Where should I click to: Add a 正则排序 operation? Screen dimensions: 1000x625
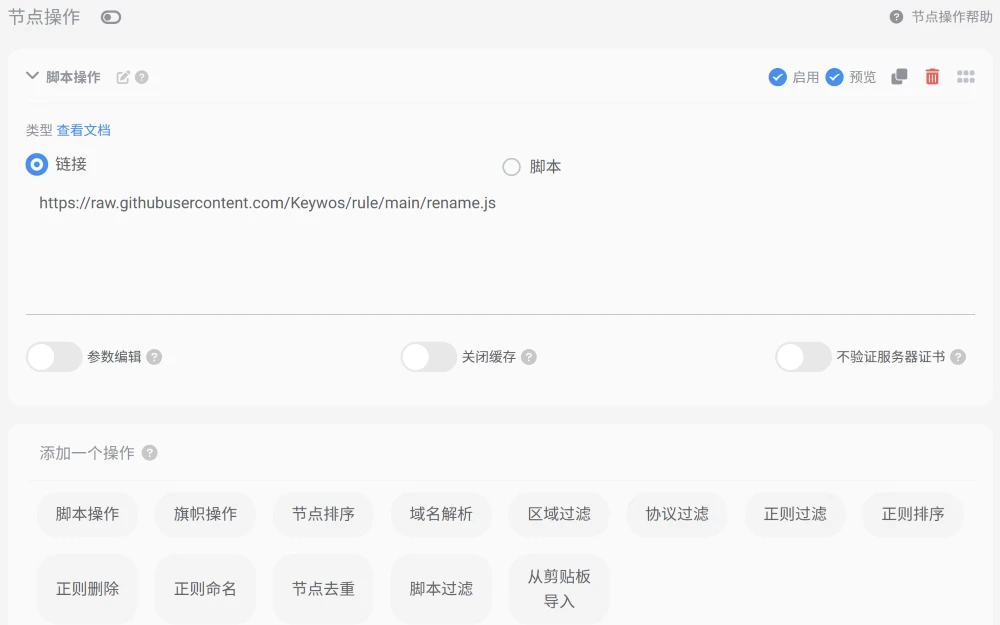coord(913,514)
